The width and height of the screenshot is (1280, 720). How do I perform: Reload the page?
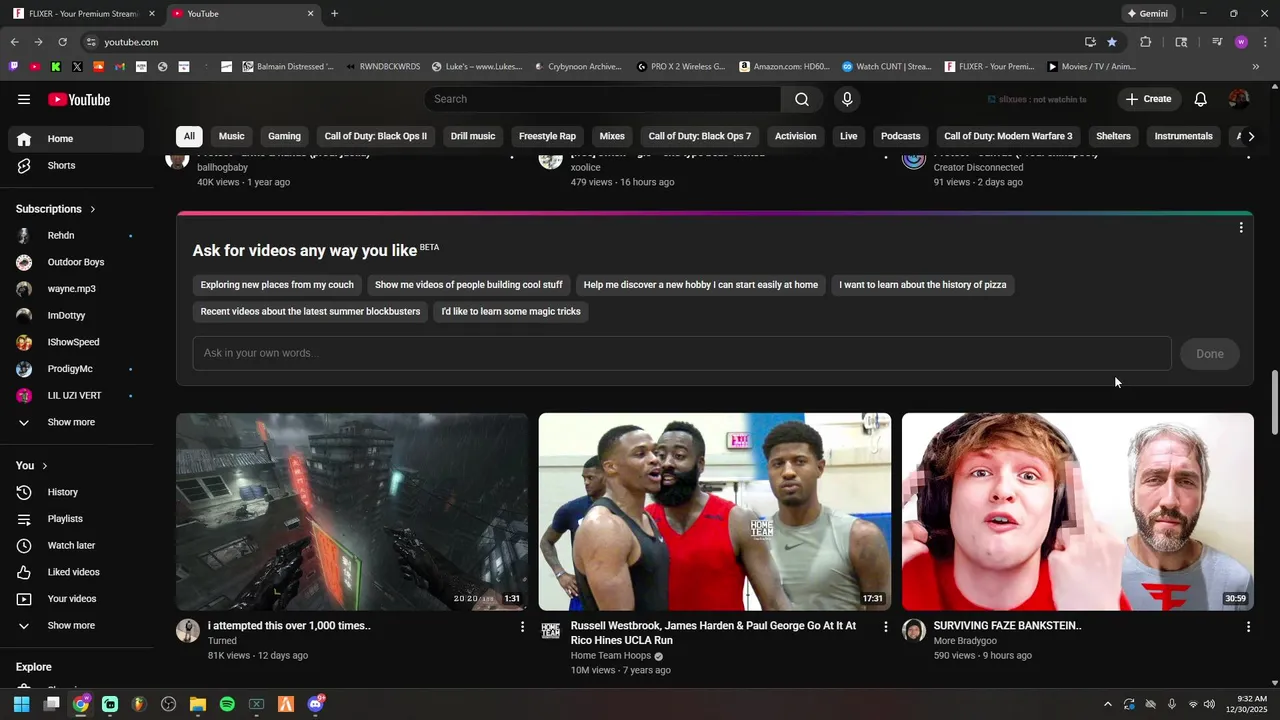pos(62,42)
